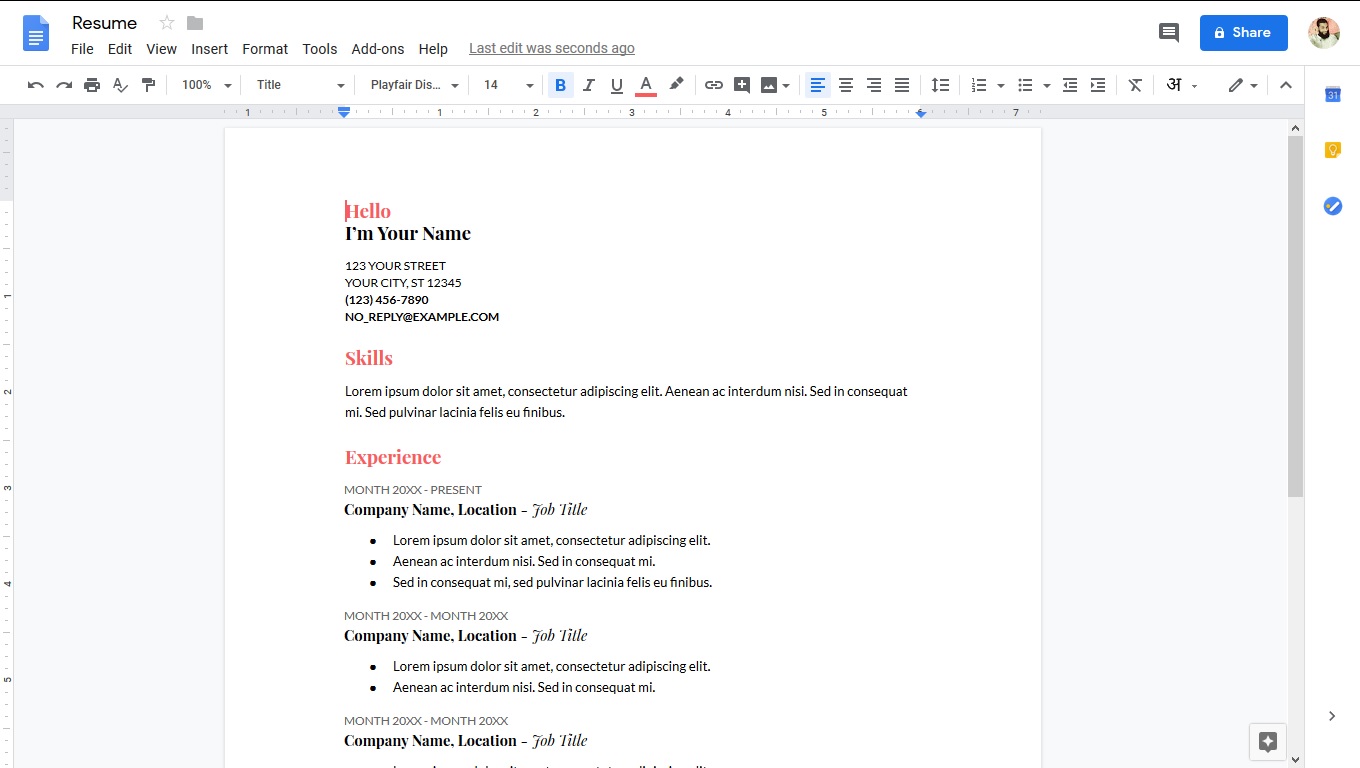Expand numbered list style options arrow
Viewport: 1360px width, 768px height.
pyautogui.click(x=1001, y=86)
